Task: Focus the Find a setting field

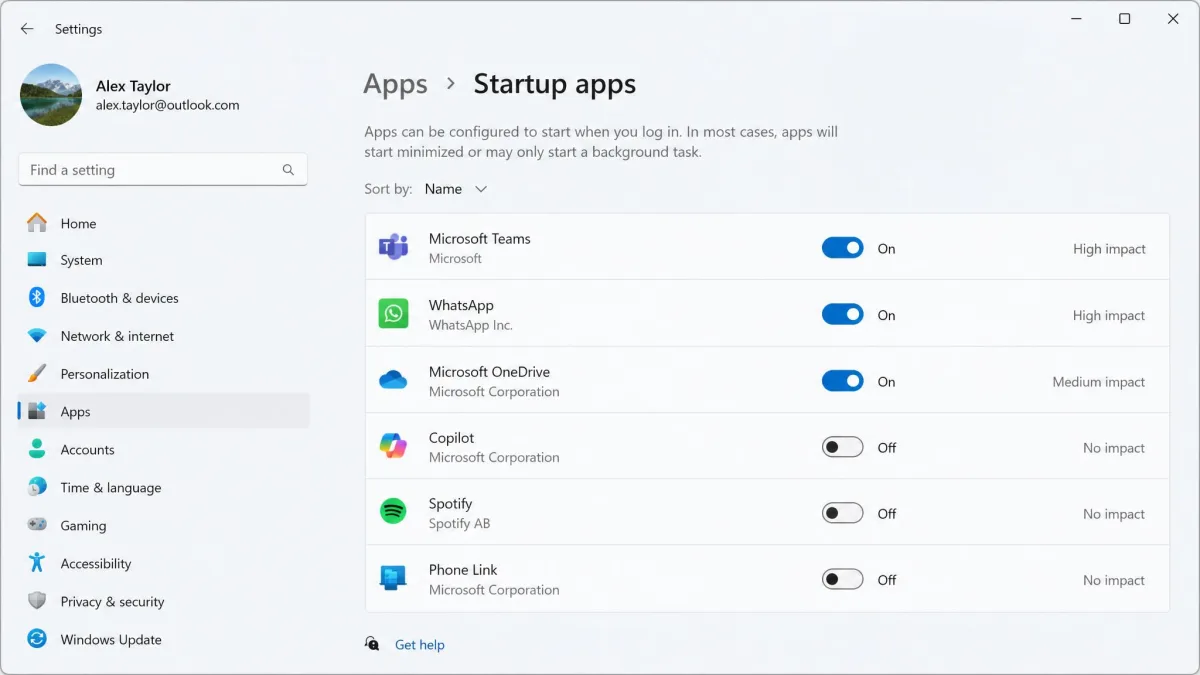Action: click(163, 170)
